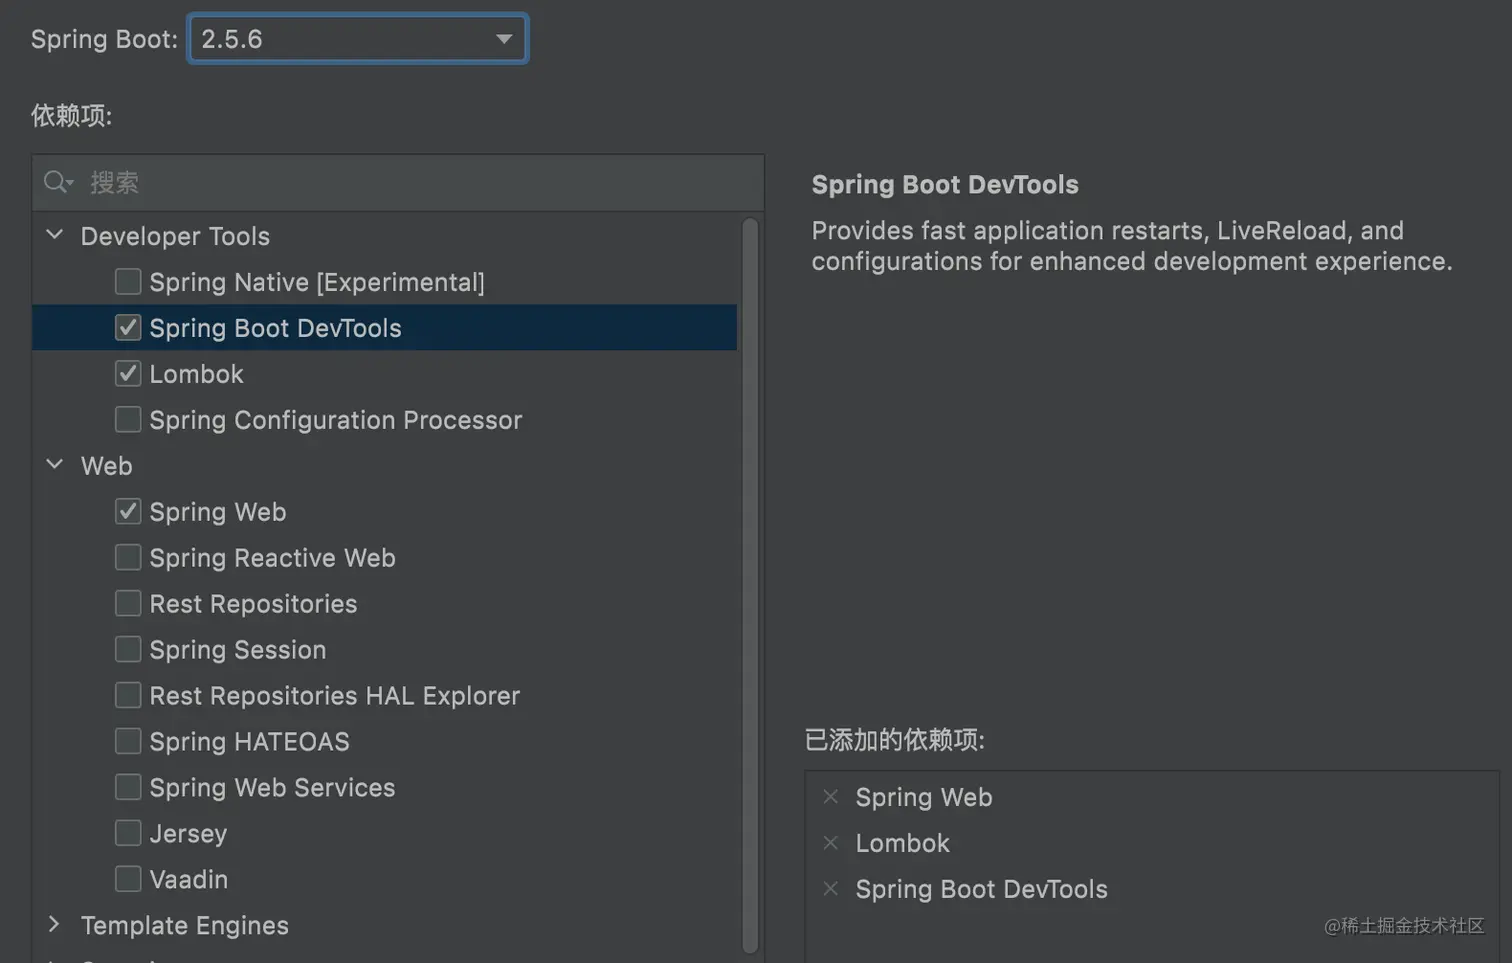Viewport: 1512px width, 963px height.
Task: Click the Spring Configuration Processor label
Action: (x=335, y=420)
